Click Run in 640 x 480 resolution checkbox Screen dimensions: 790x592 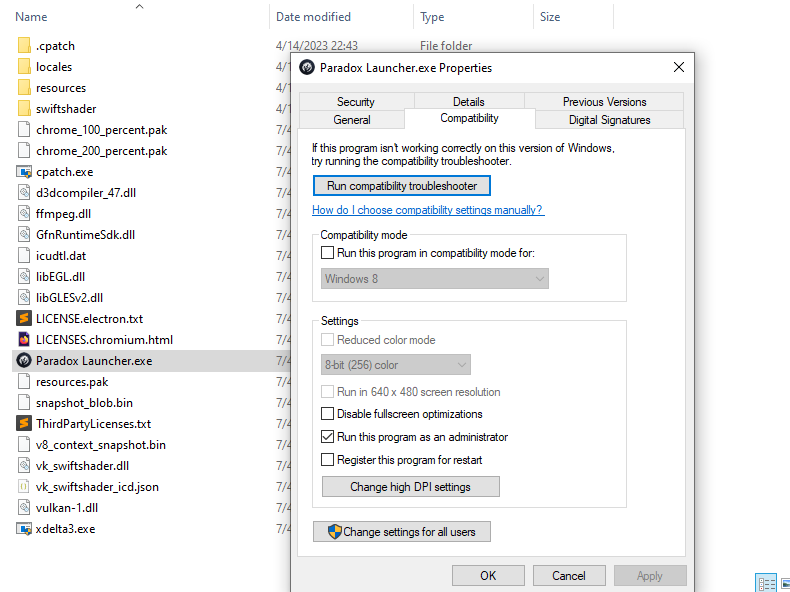click(x=327, y=391)
